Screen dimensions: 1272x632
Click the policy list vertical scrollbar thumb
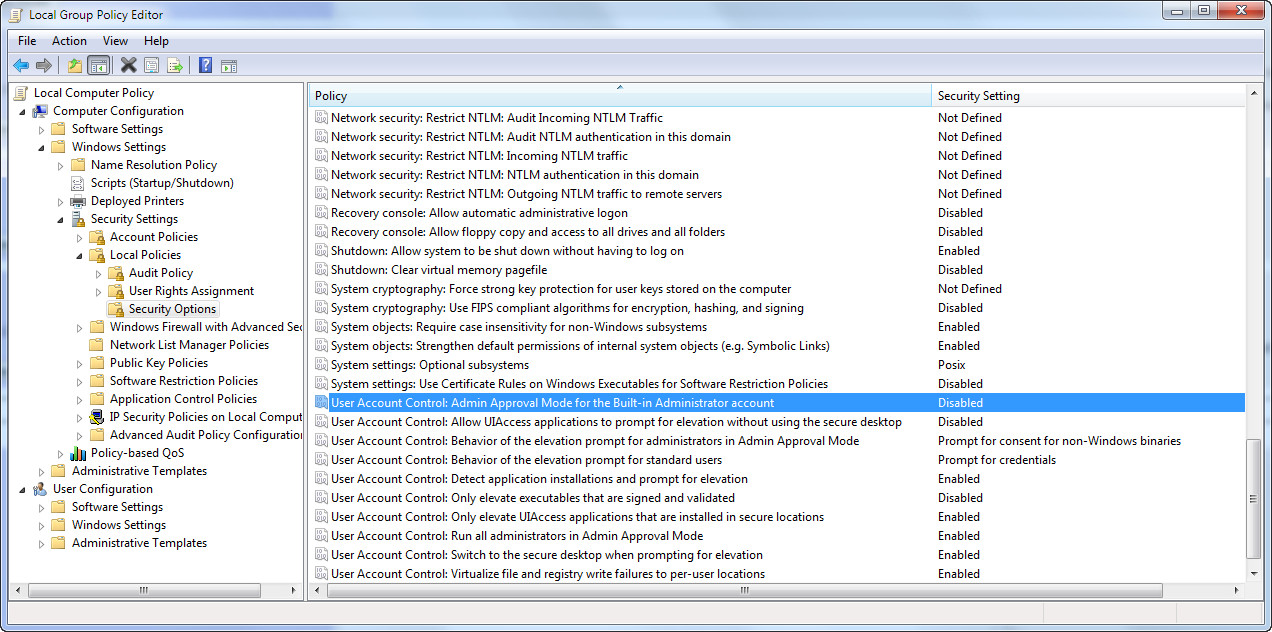(1254, 498)
